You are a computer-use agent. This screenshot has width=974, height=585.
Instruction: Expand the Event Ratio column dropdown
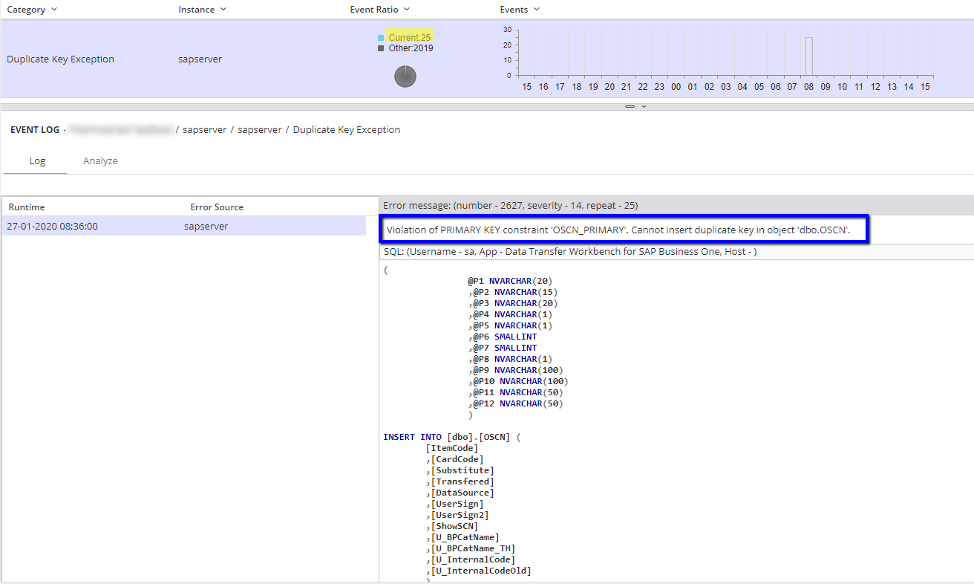(x=408, y=9)
